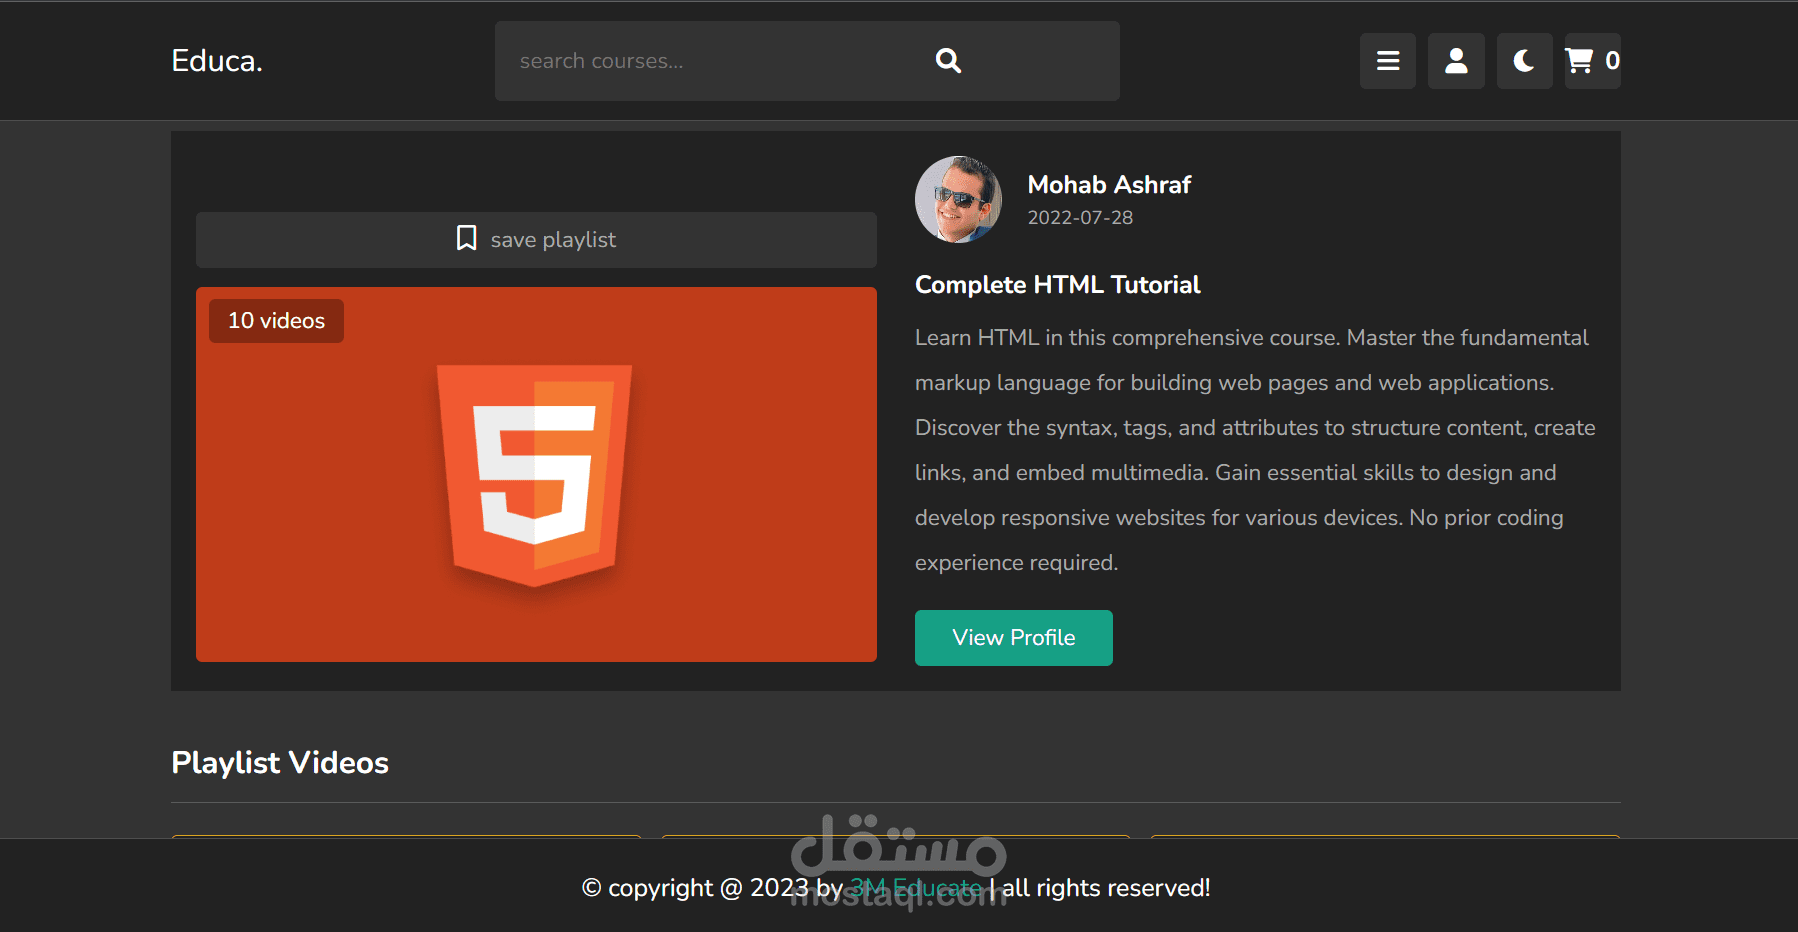Click the Playlist Videos heading
Screen dimensions: 1798x932
[x=280, y=763]
